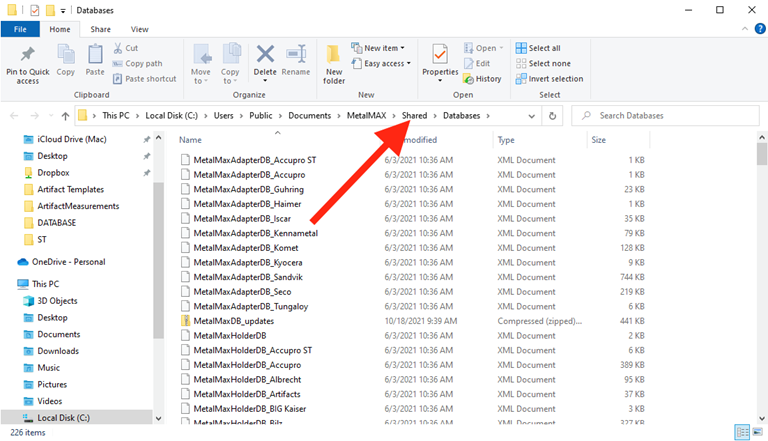This screenshot has height=441, width=768.
Task: Click Copy path in ribbon
Action: [x=137, y=63]
